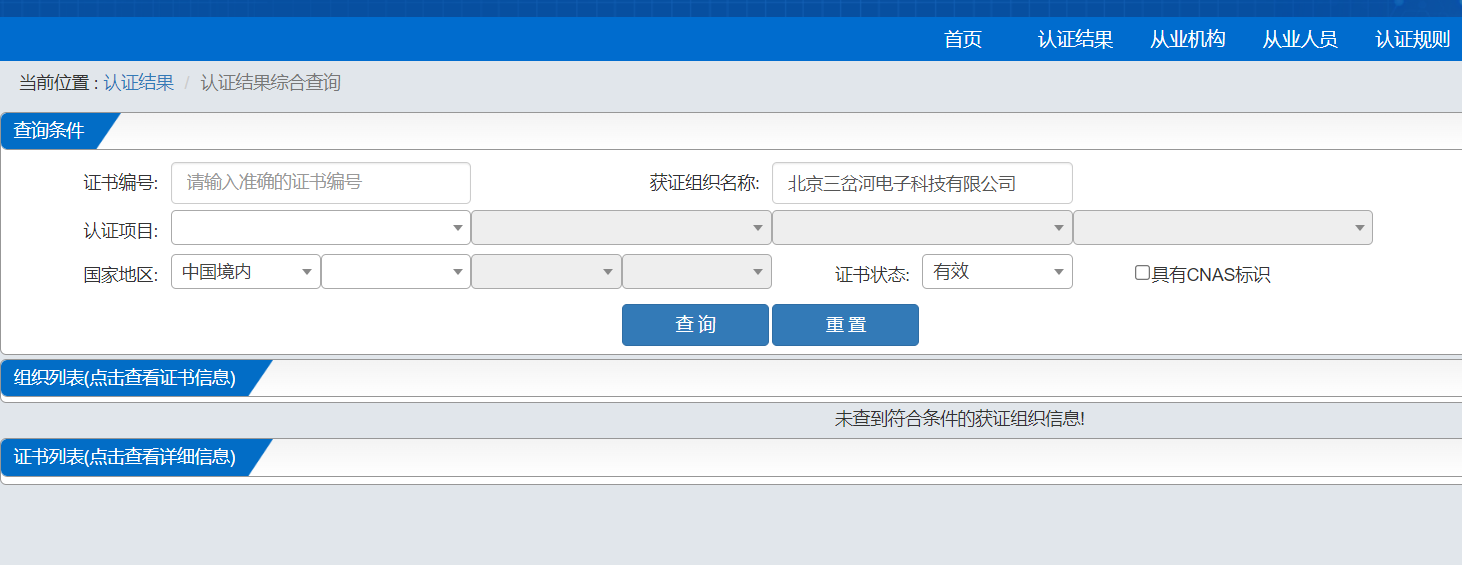Click the 未查到符合条件的获证组织信息 message

click(960, 419)
